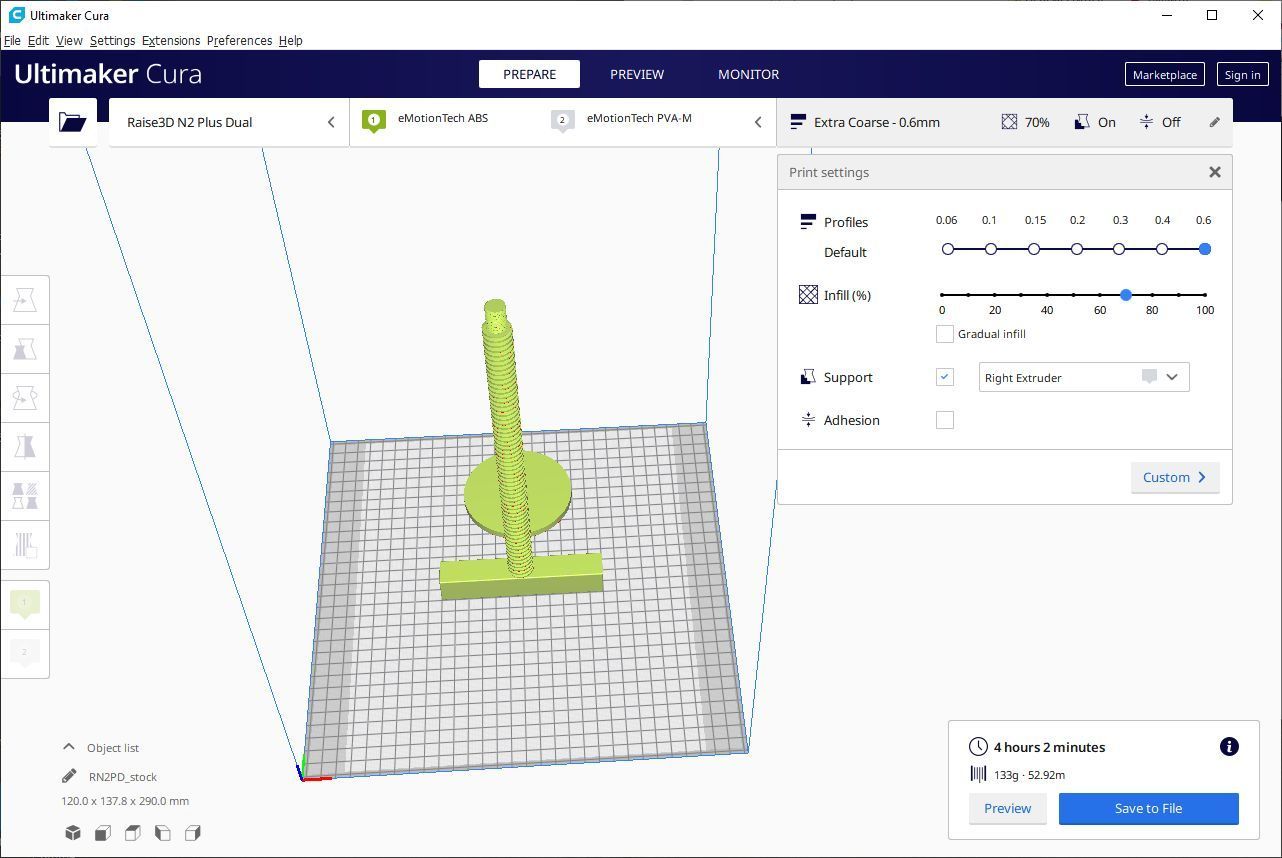The height and width of the screenshot is (858, 1282).
Task: Switch to left side view icon
Action: [163, 832]
